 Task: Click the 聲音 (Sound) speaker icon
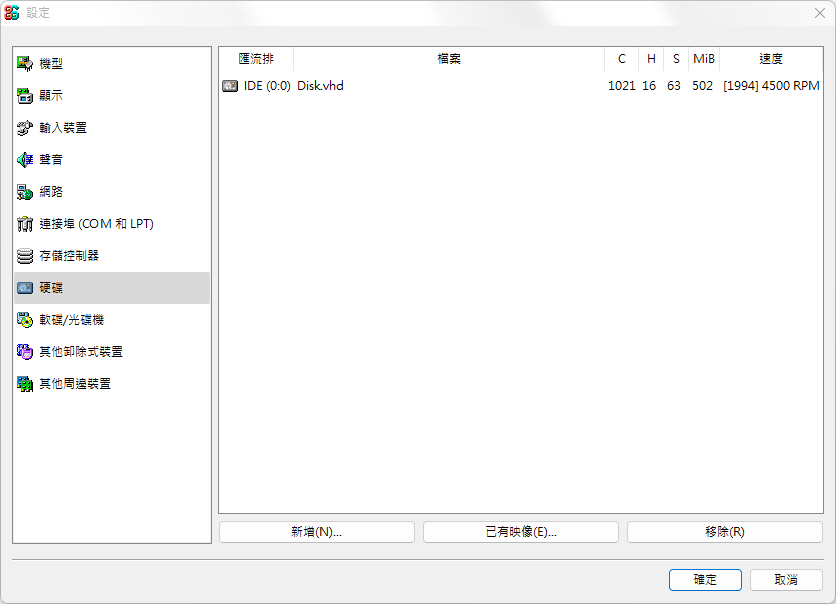25,160
